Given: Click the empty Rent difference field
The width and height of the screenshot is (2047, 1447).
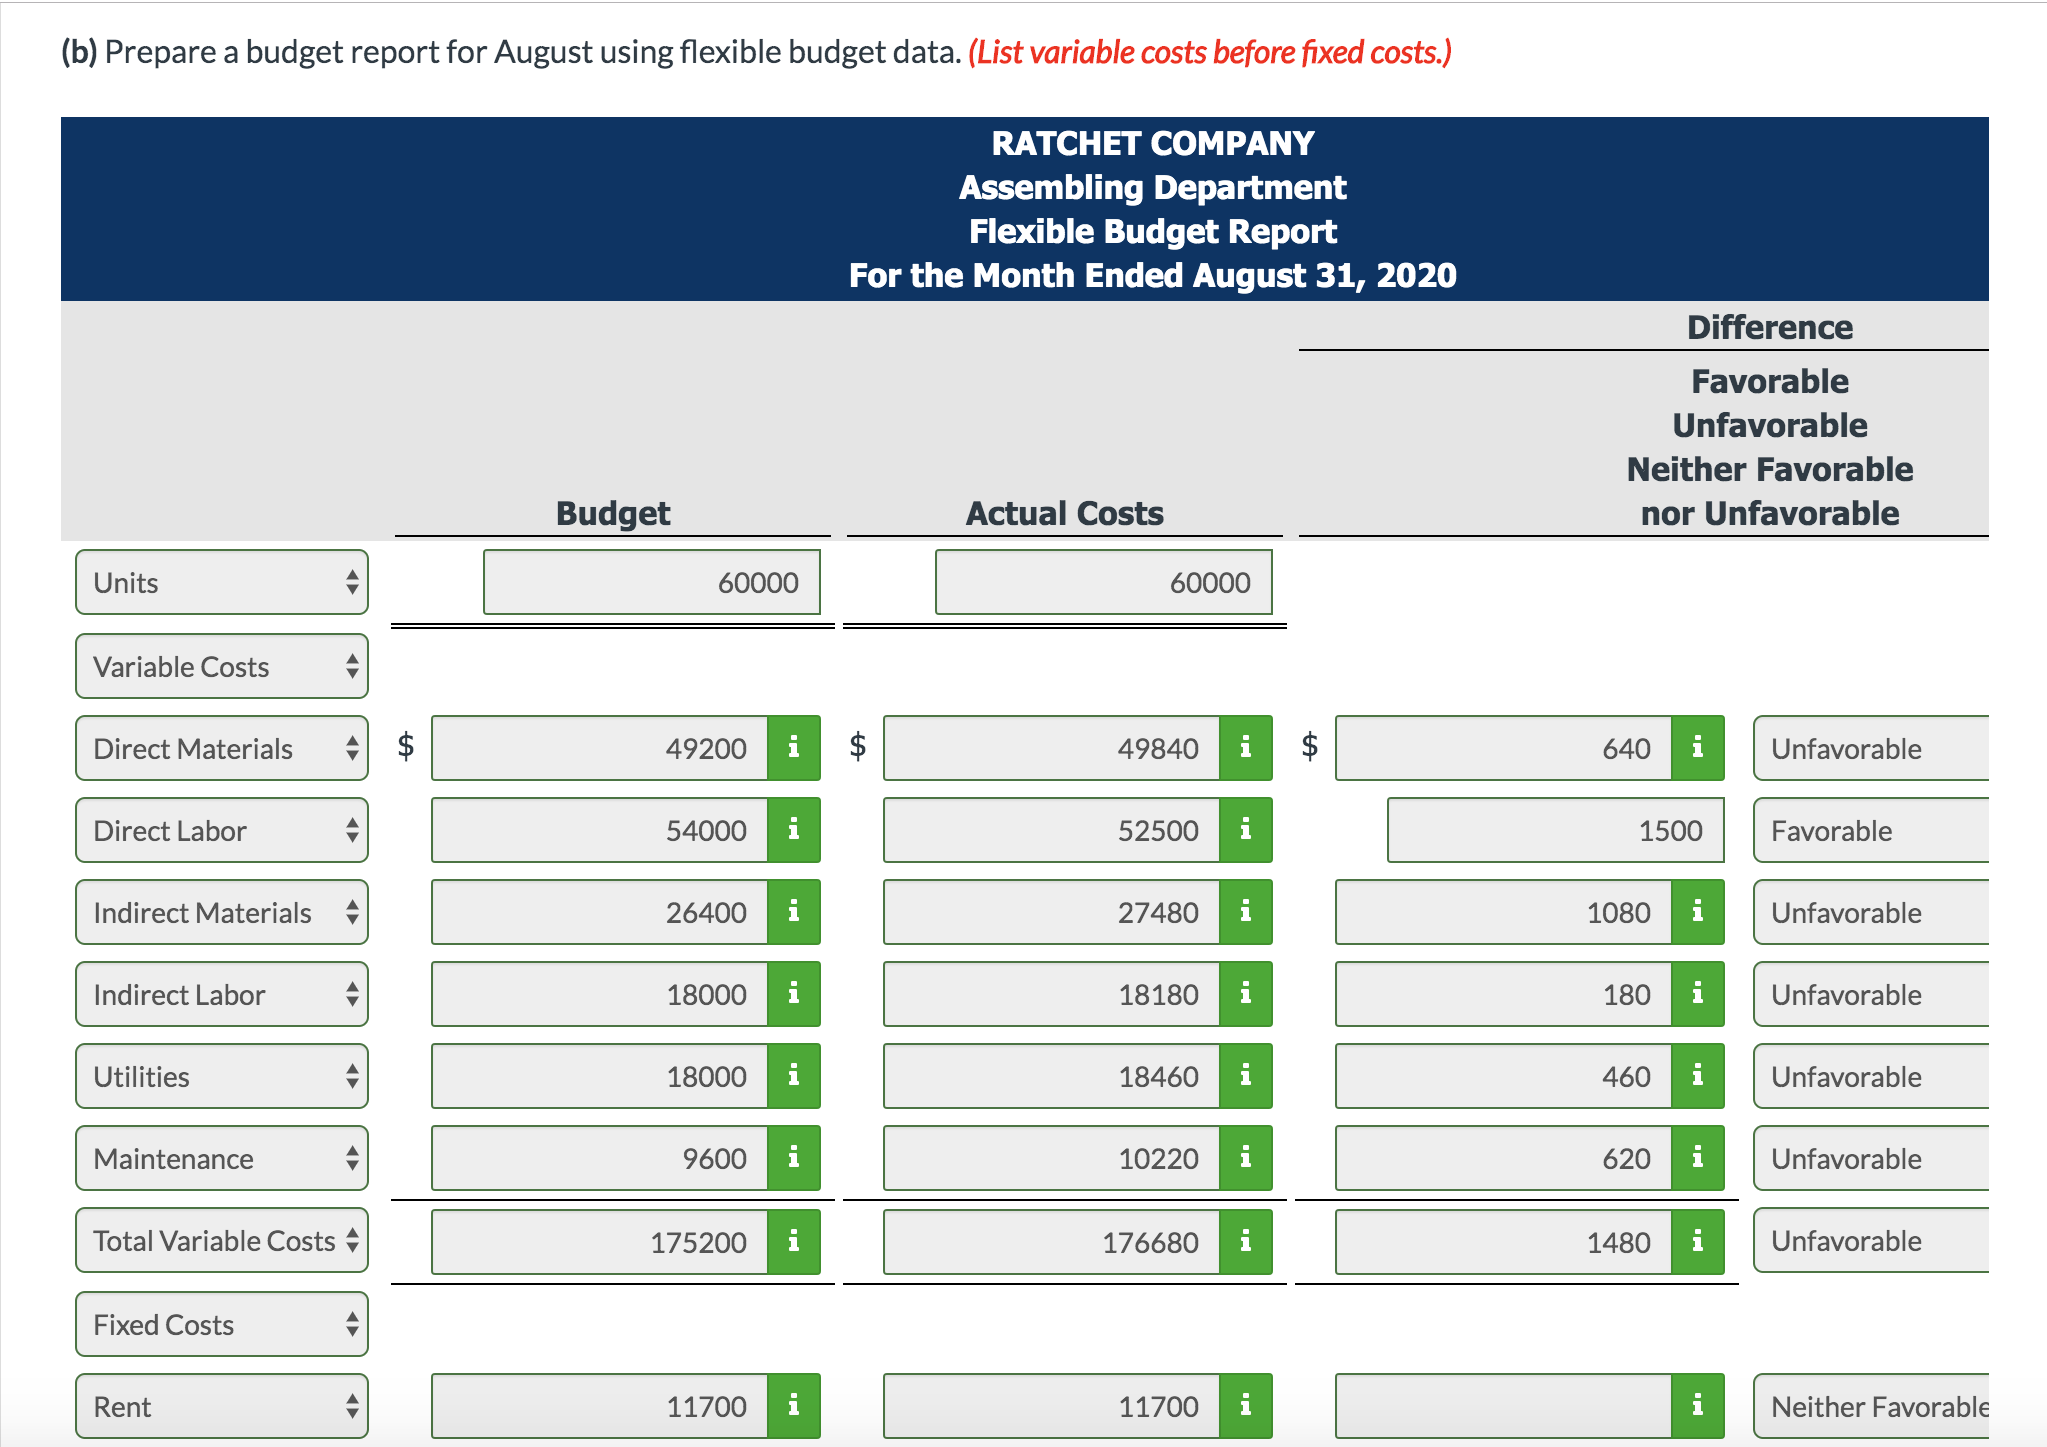Looking at the screenshot, I should click(1500, 1405).
